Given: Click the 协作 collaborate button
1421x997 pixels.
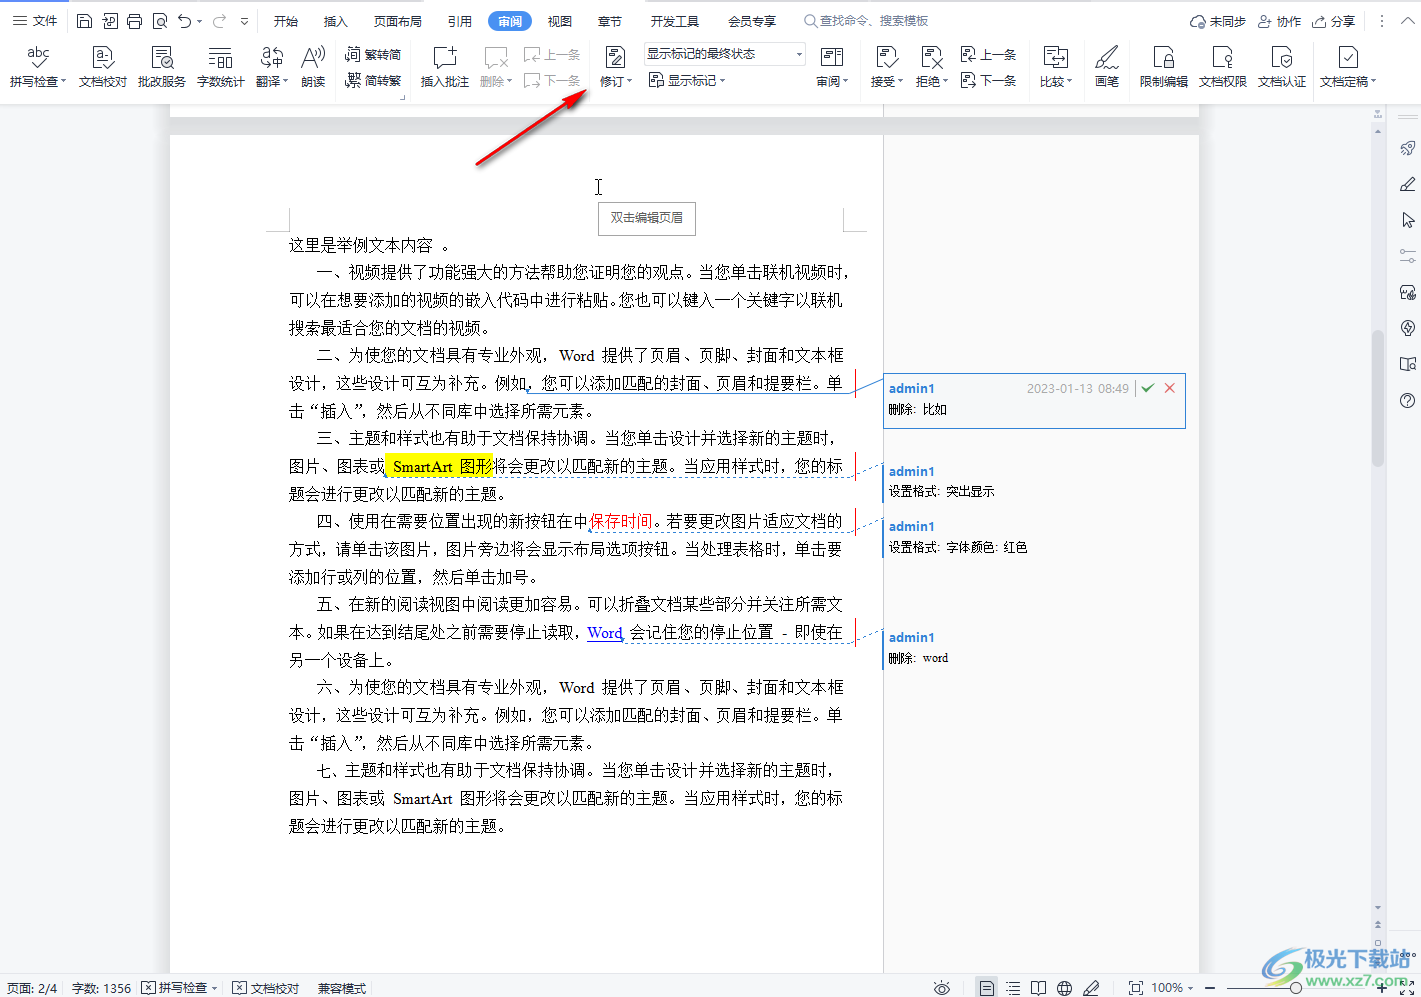Looking at the screenshot, I should [x=1280, y=21].
